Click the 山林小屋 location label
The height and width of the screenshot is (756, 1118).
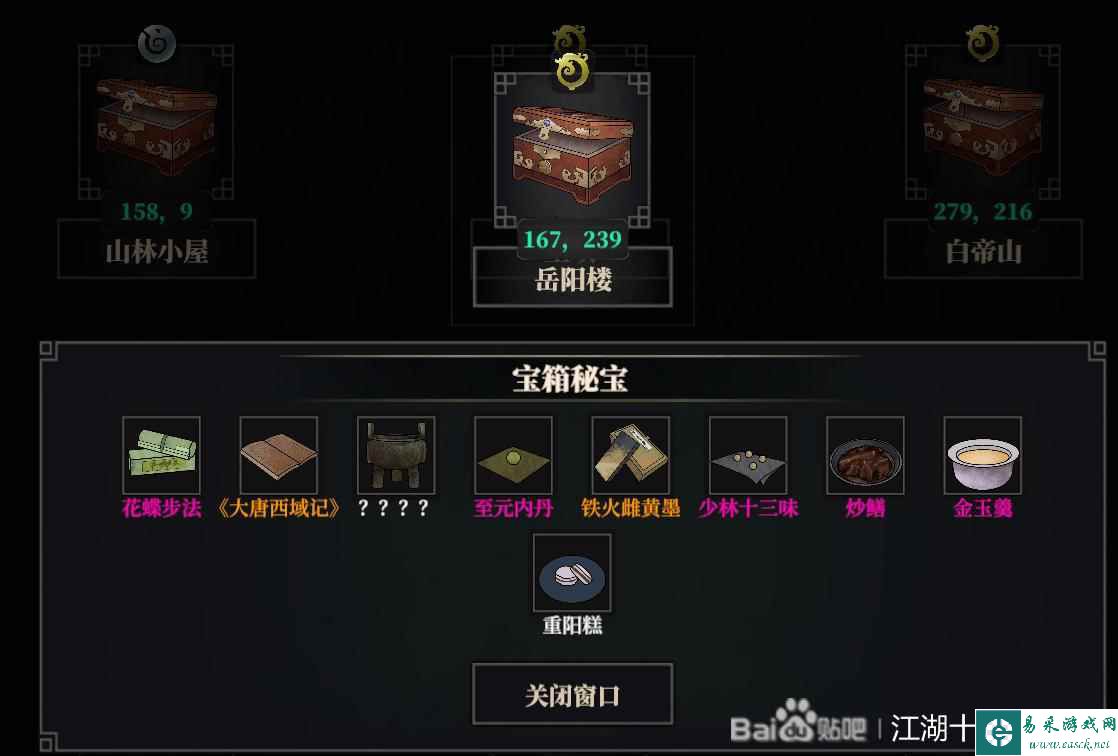coord(156,250)
